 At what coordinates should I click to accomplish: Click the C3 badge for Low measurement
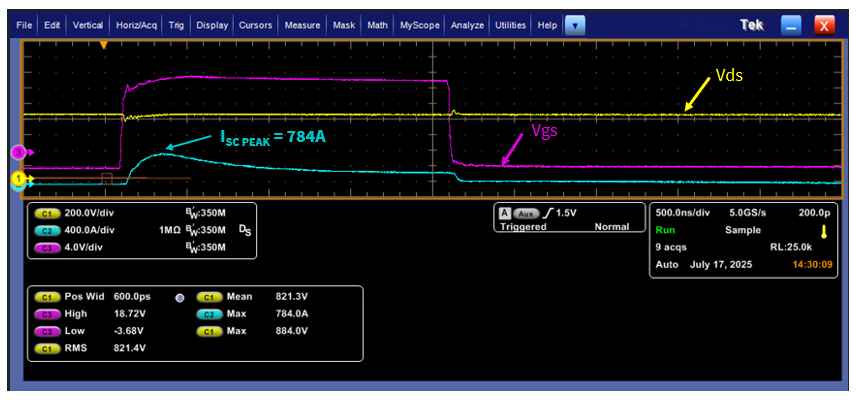47,331
